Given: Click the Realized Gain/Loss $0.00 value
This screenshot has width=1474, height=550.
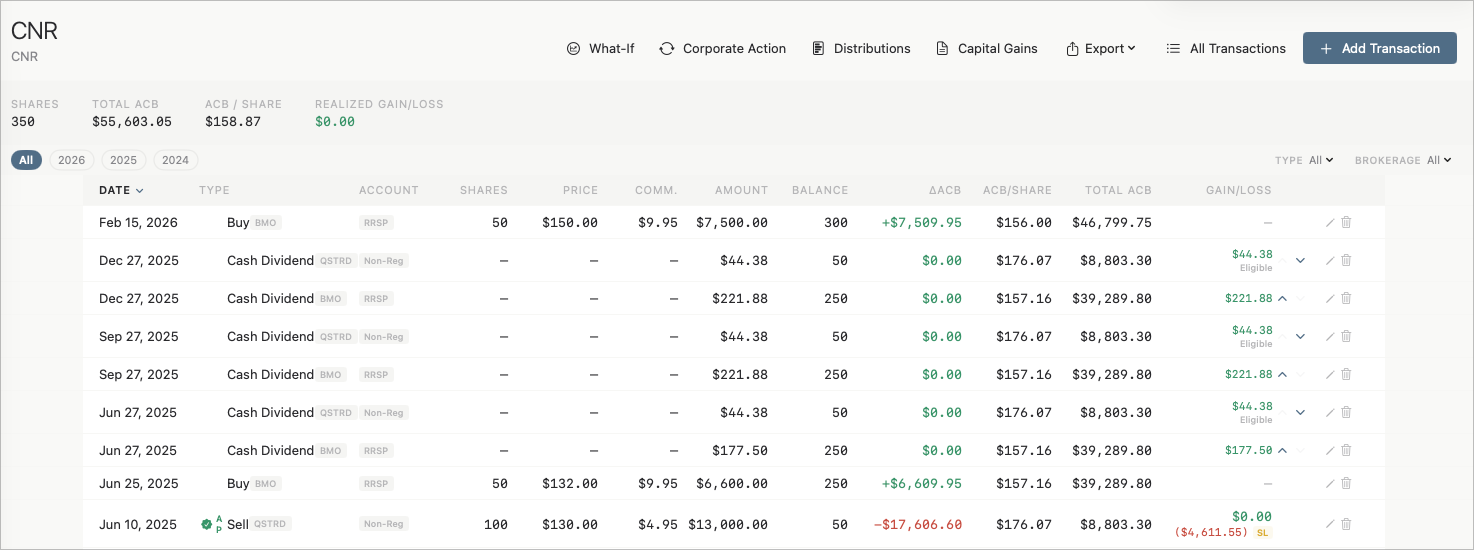Looking at the screenshot, I should pyautogui.click(x=335, y=122).
